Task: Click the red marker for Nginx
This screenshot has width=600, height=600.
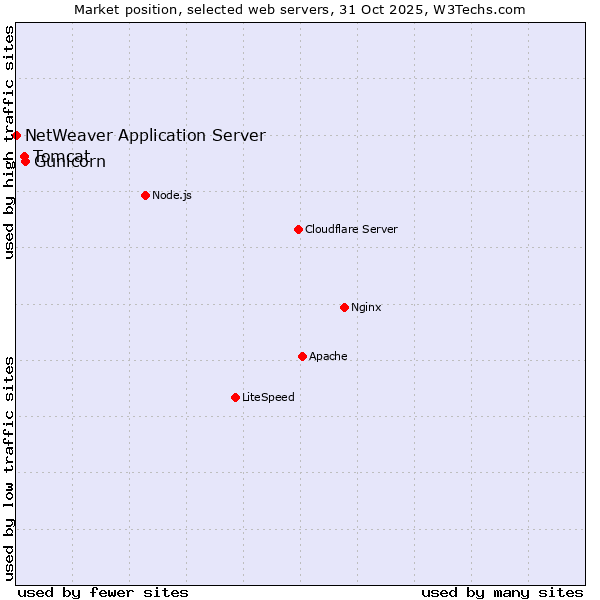Action: 344,307
